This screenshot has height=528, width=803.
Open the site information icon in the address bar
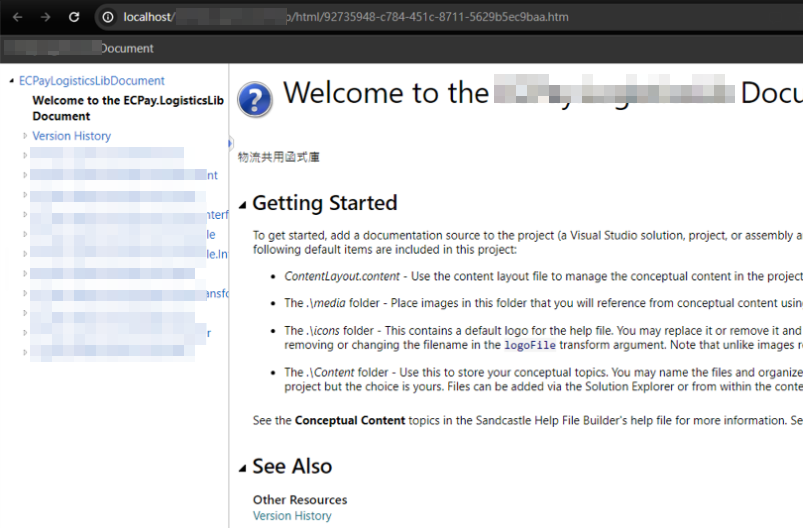pos(108,17)
